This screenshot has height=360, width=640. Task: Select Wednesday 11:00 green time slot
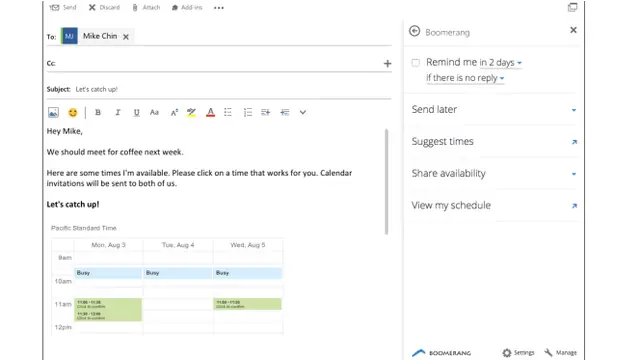[x=247, y=304]
